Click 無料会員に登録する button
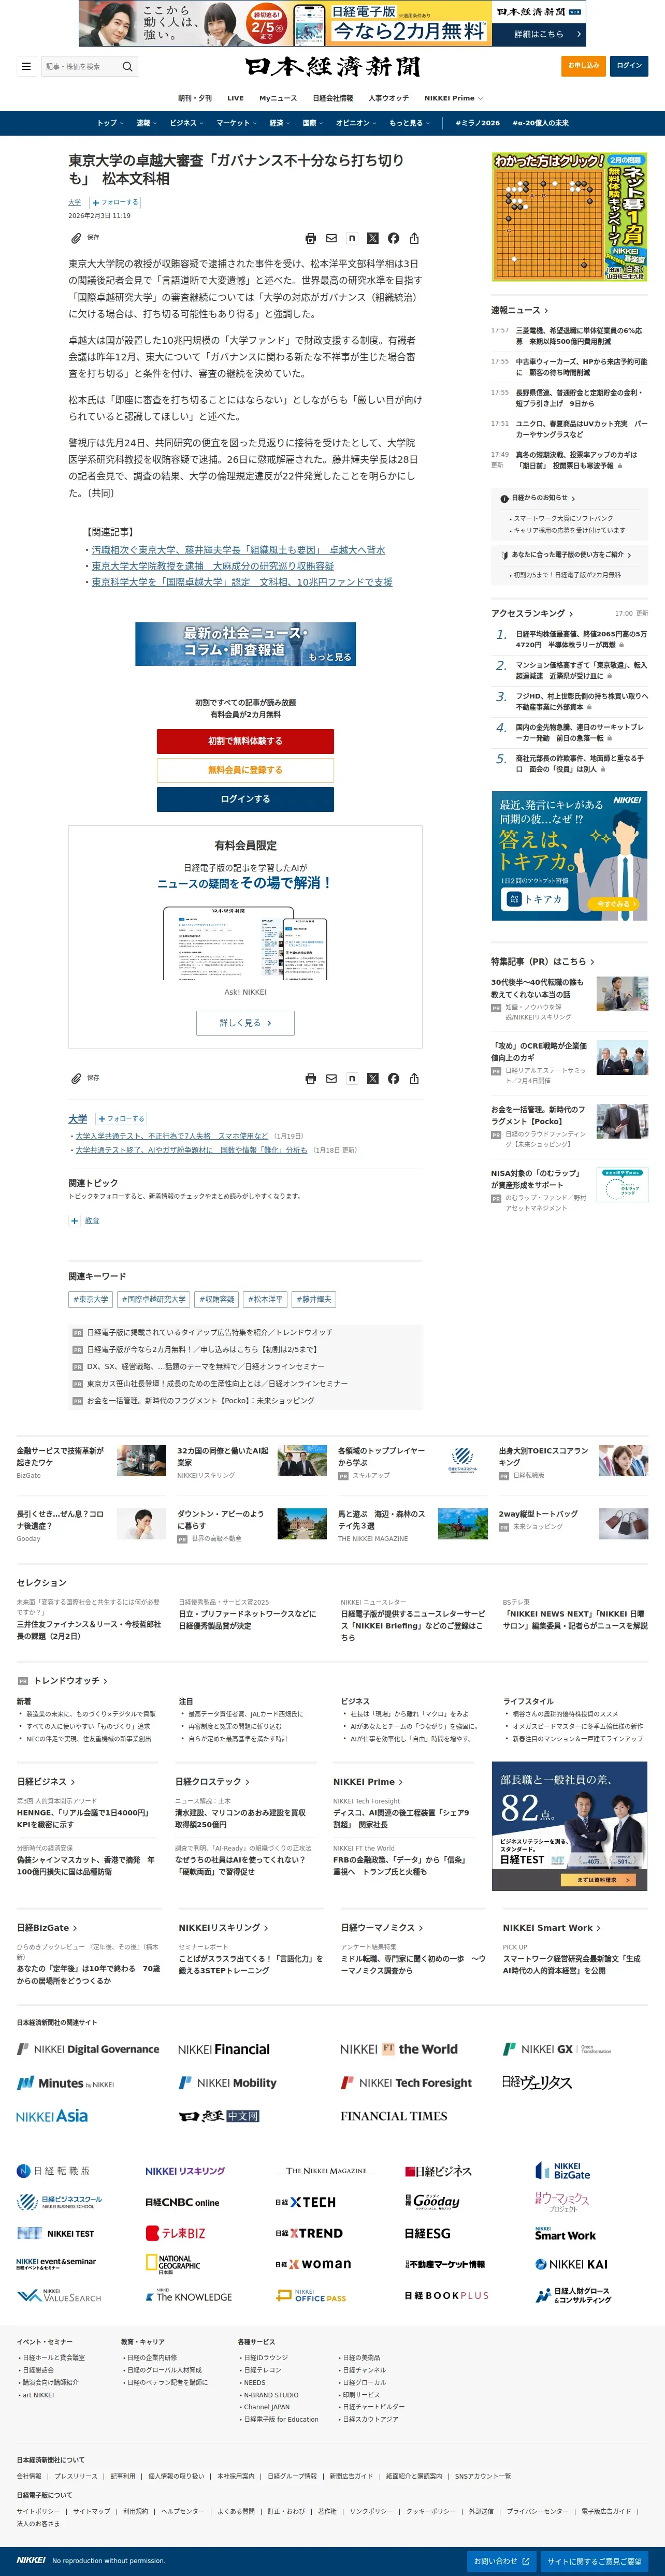This screenshot has width=665, height=2576. coord(245,770)
